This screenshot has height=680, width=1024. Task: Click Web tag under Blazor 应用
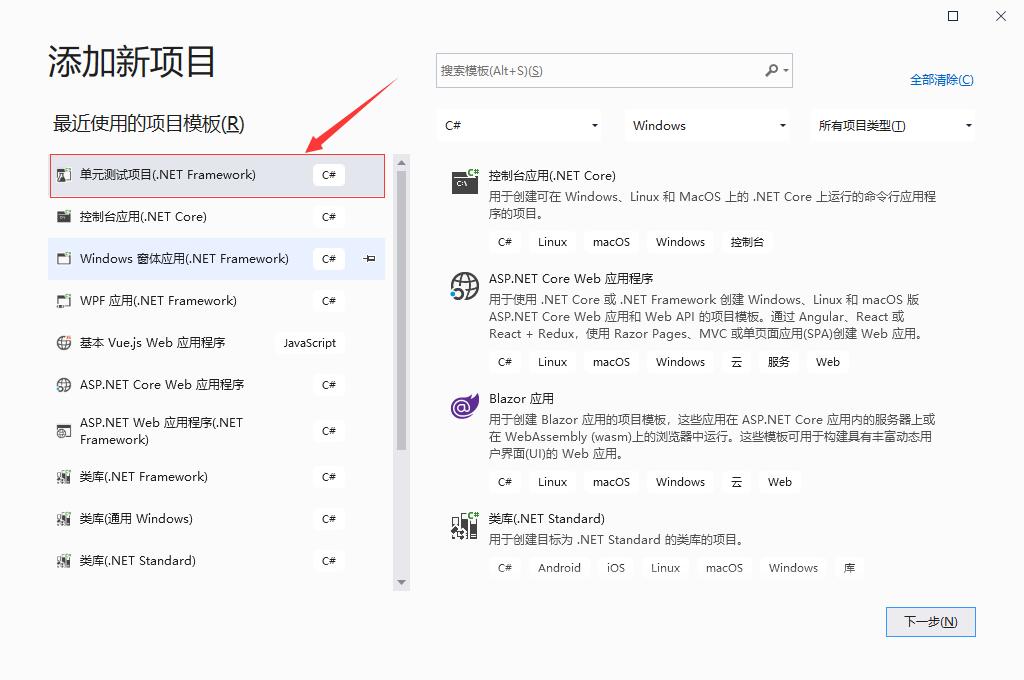(x=780, y=482)
